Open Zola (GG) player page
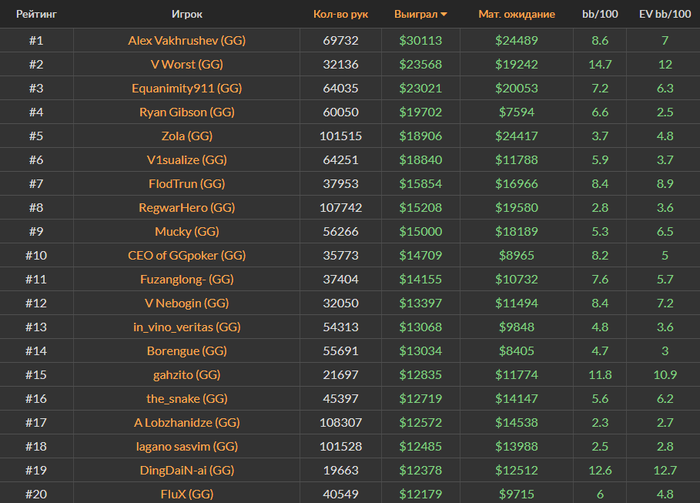Screen dimensions: 700x503 click(187, 136)
